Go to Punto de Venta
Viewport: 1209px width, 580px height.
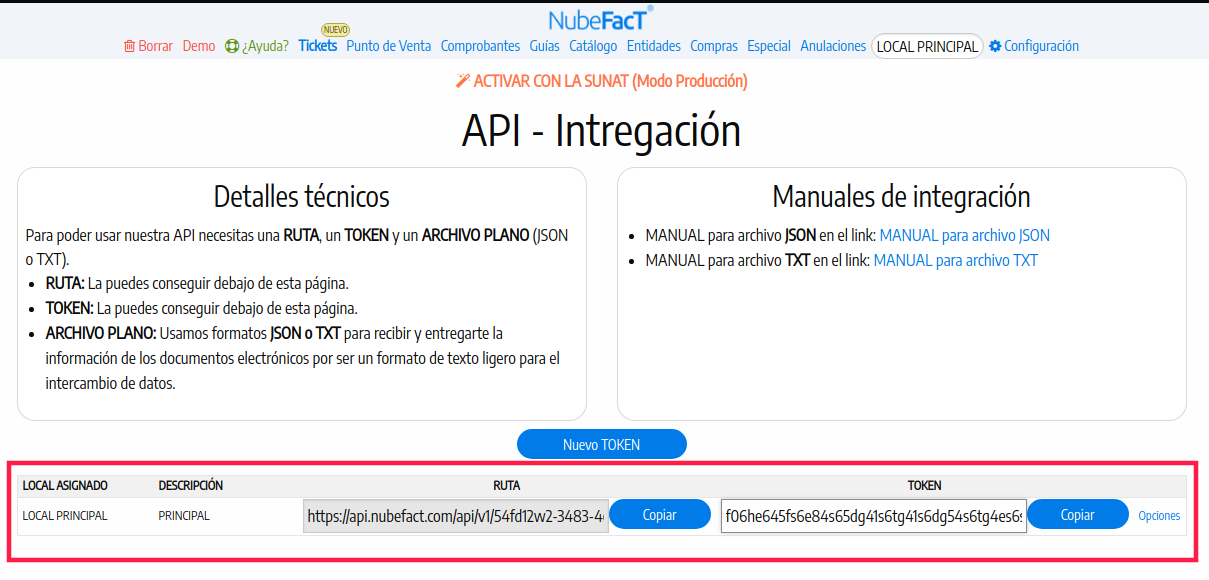pyautogui.click(x=389, y=46)
